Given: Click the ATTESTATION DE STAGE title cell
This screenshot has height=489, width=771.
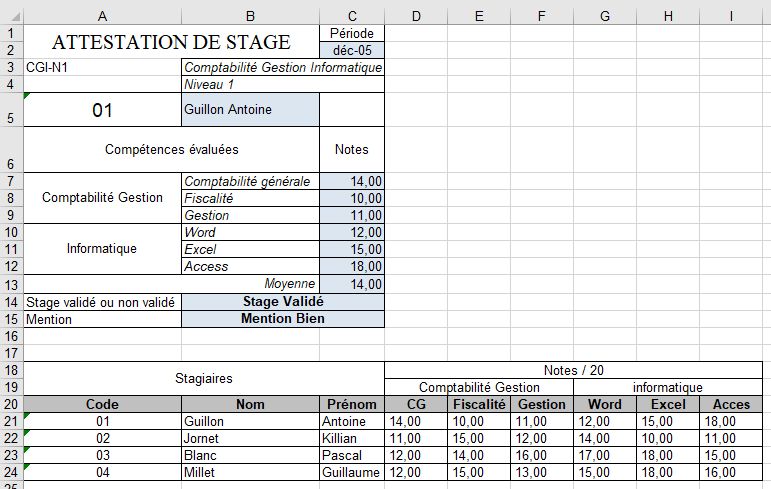Looking at the screenshot, I should point(171,42).
